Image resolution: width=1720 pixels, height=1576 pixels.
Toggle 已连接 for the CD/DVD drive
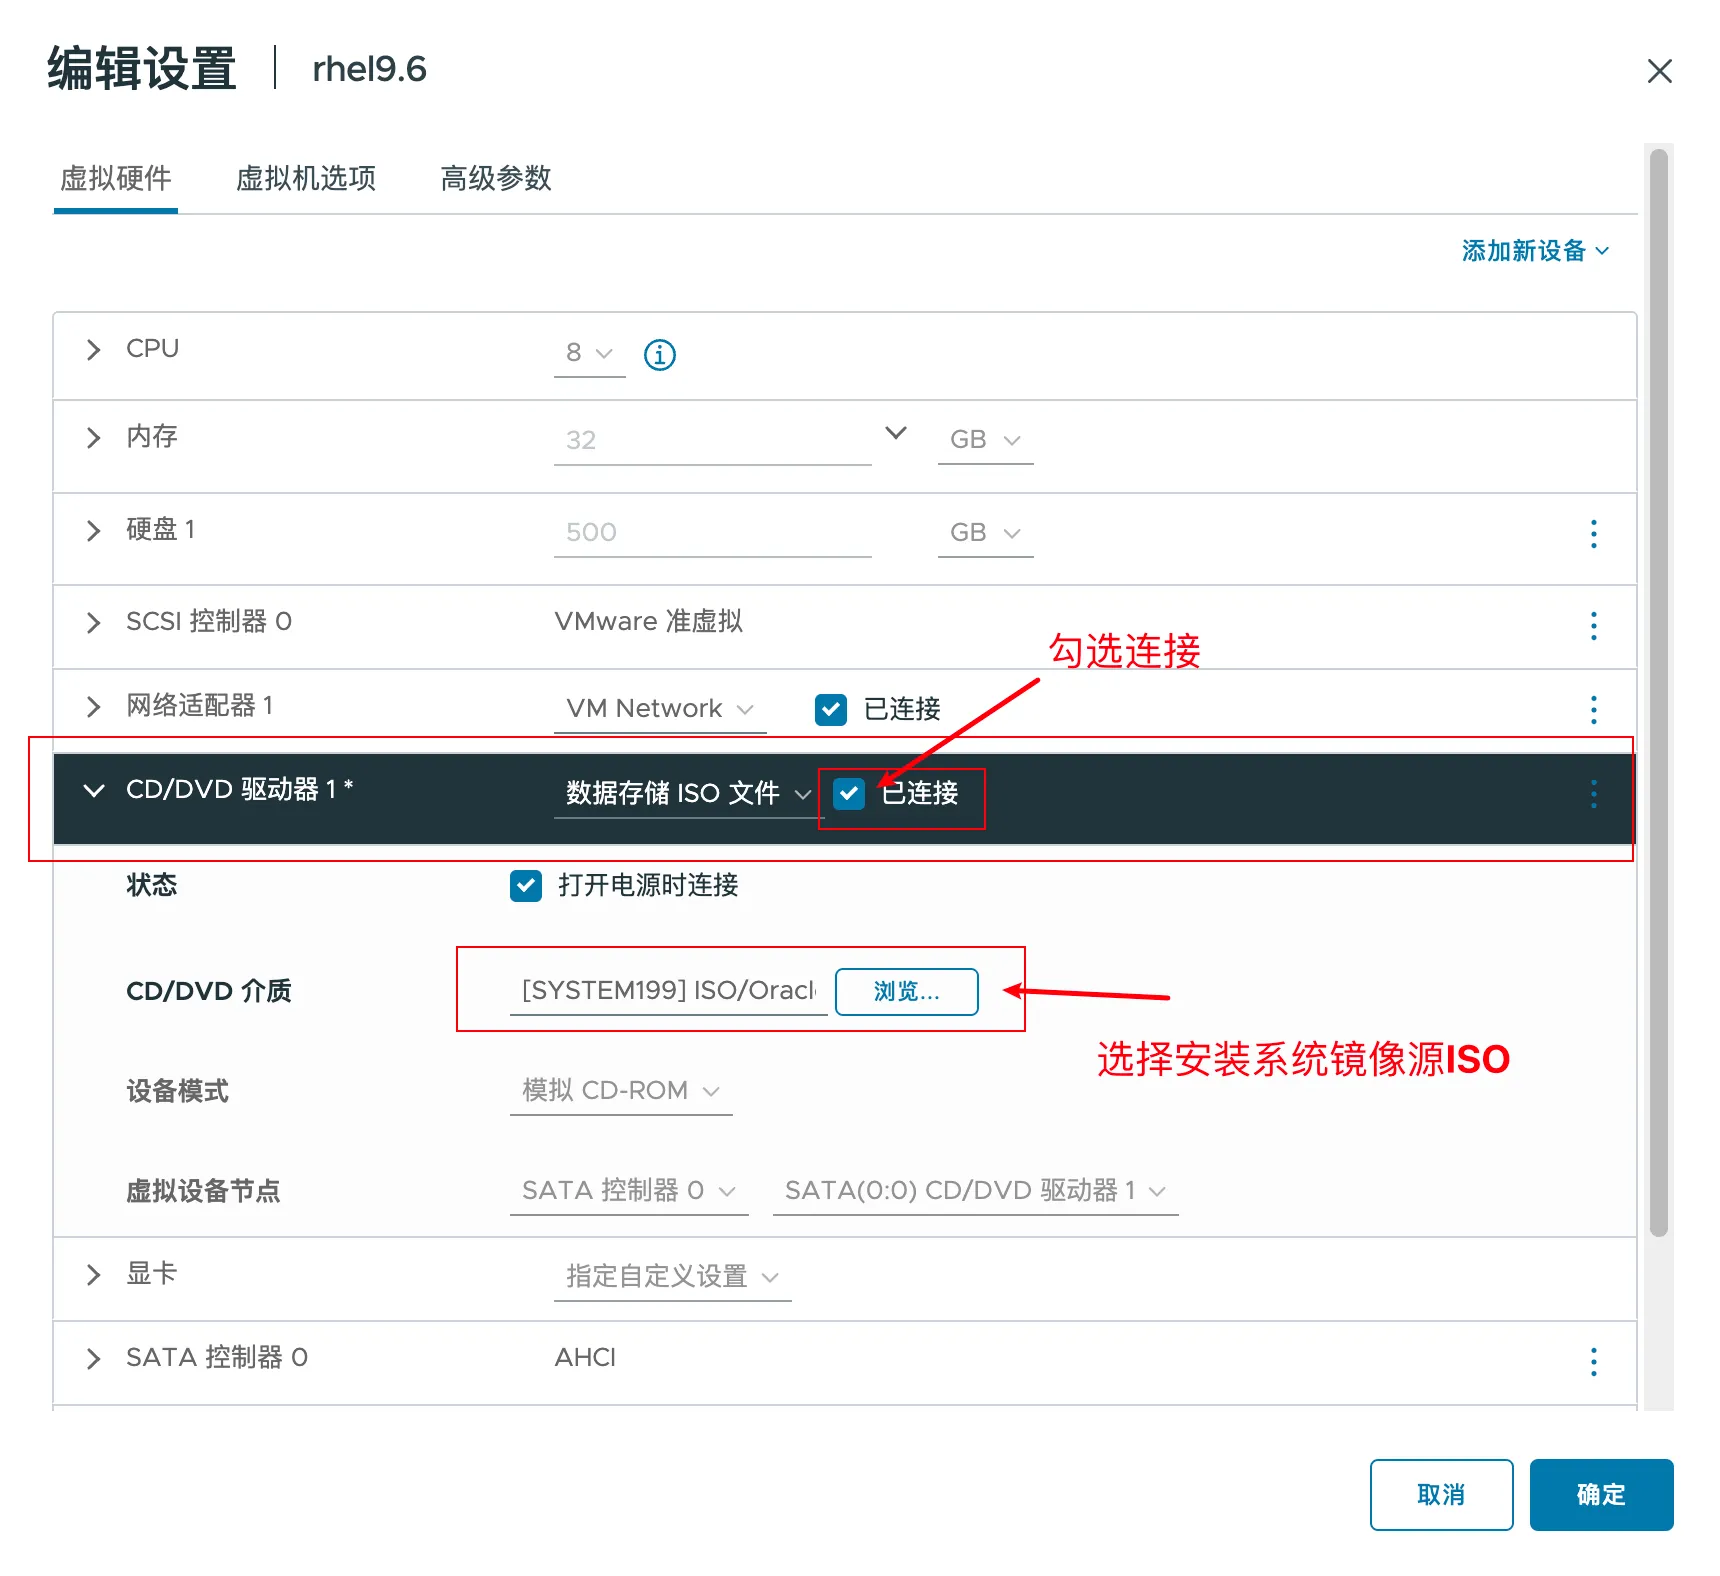click(850, 795)
